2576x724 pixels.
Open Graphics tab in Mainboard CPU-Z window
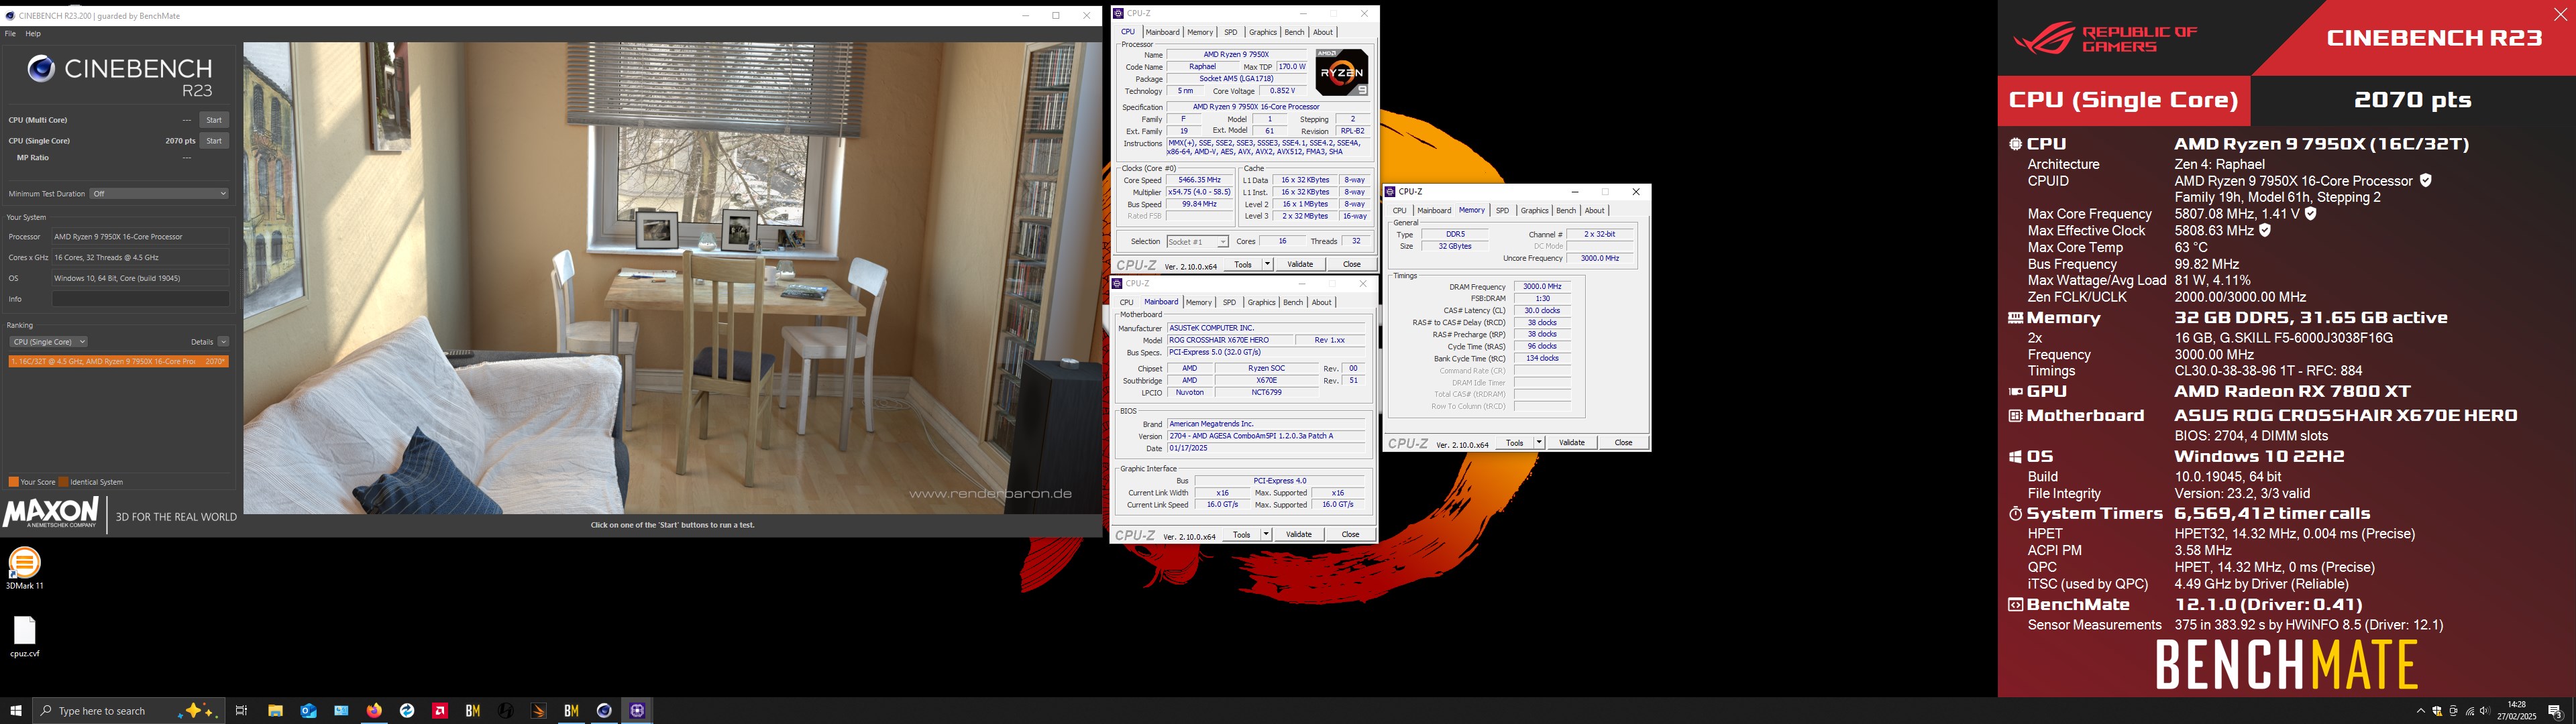(x=1261, y=302)
